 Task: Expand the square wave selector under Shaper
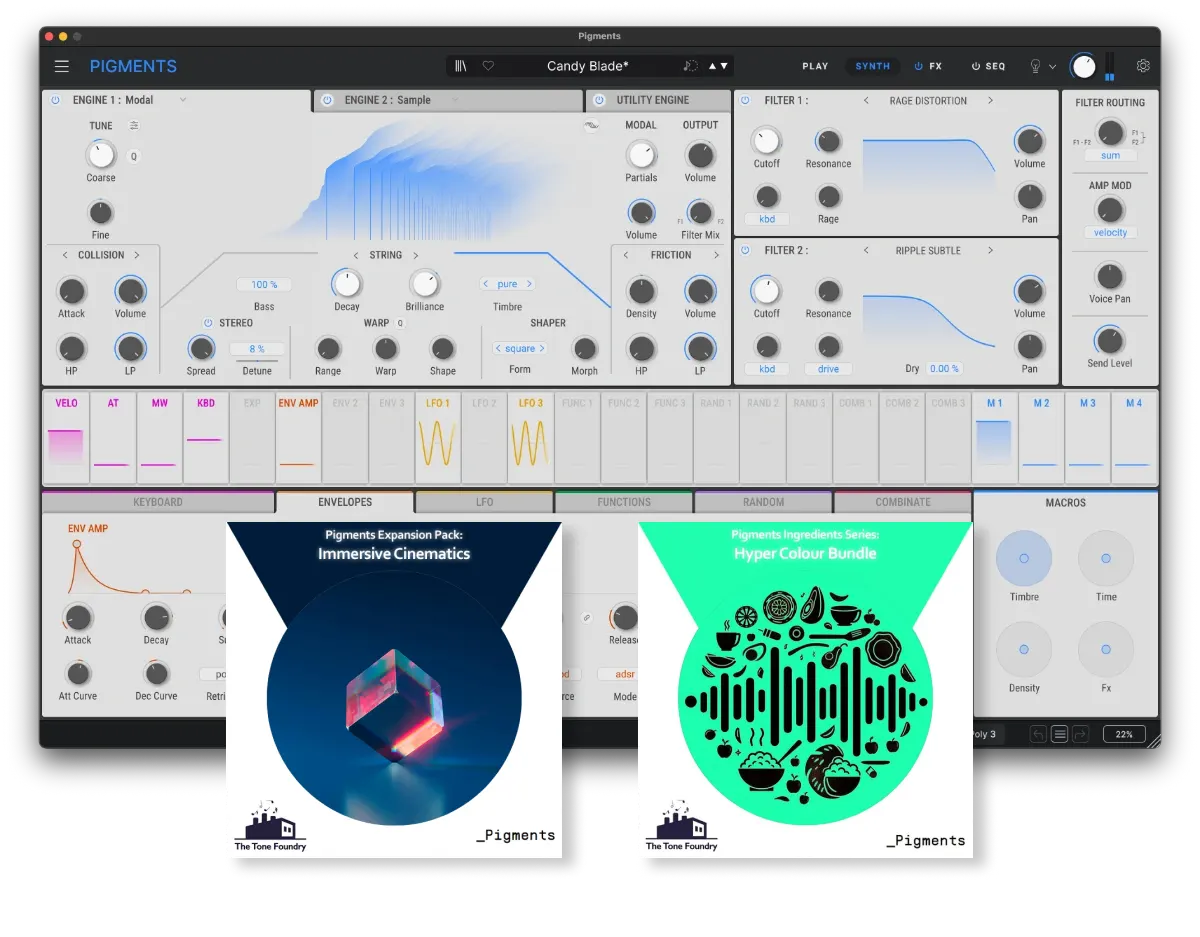(x=519, y=348)
